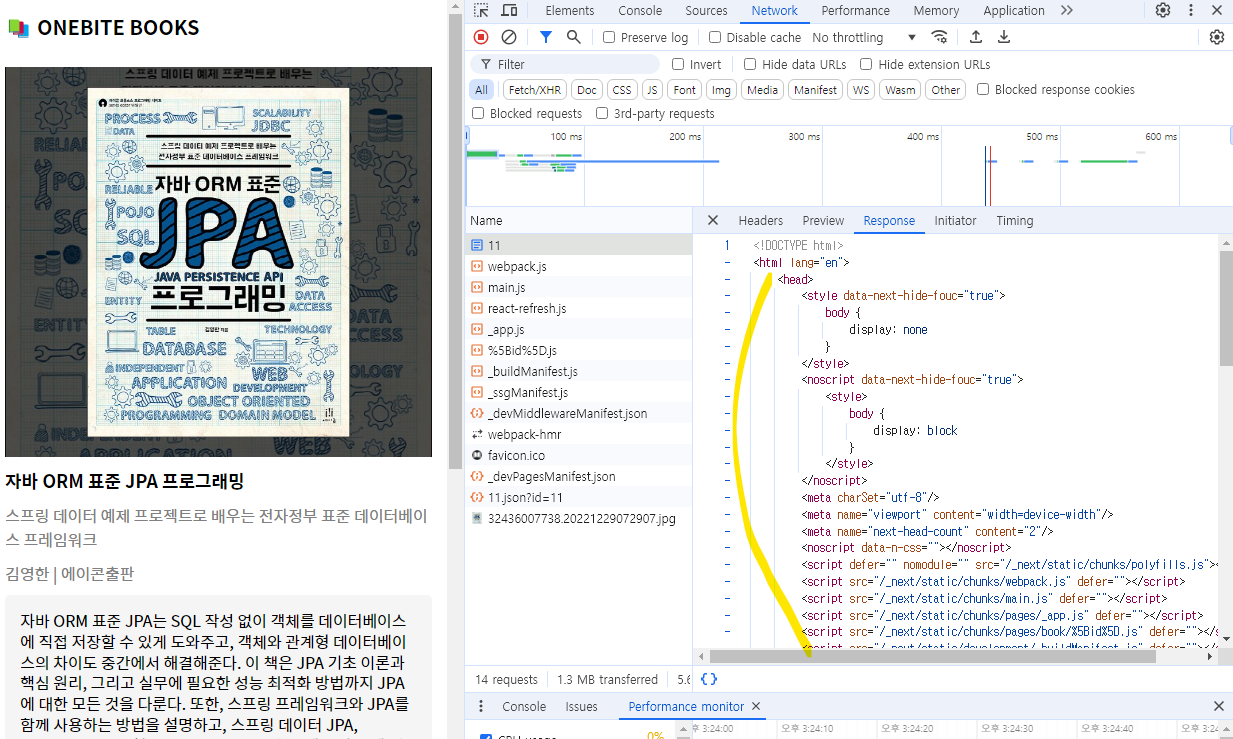The width and height of the screenshot is (1233, 739).
Task: Filter requests by JS type
Action: tap(652, 89)
